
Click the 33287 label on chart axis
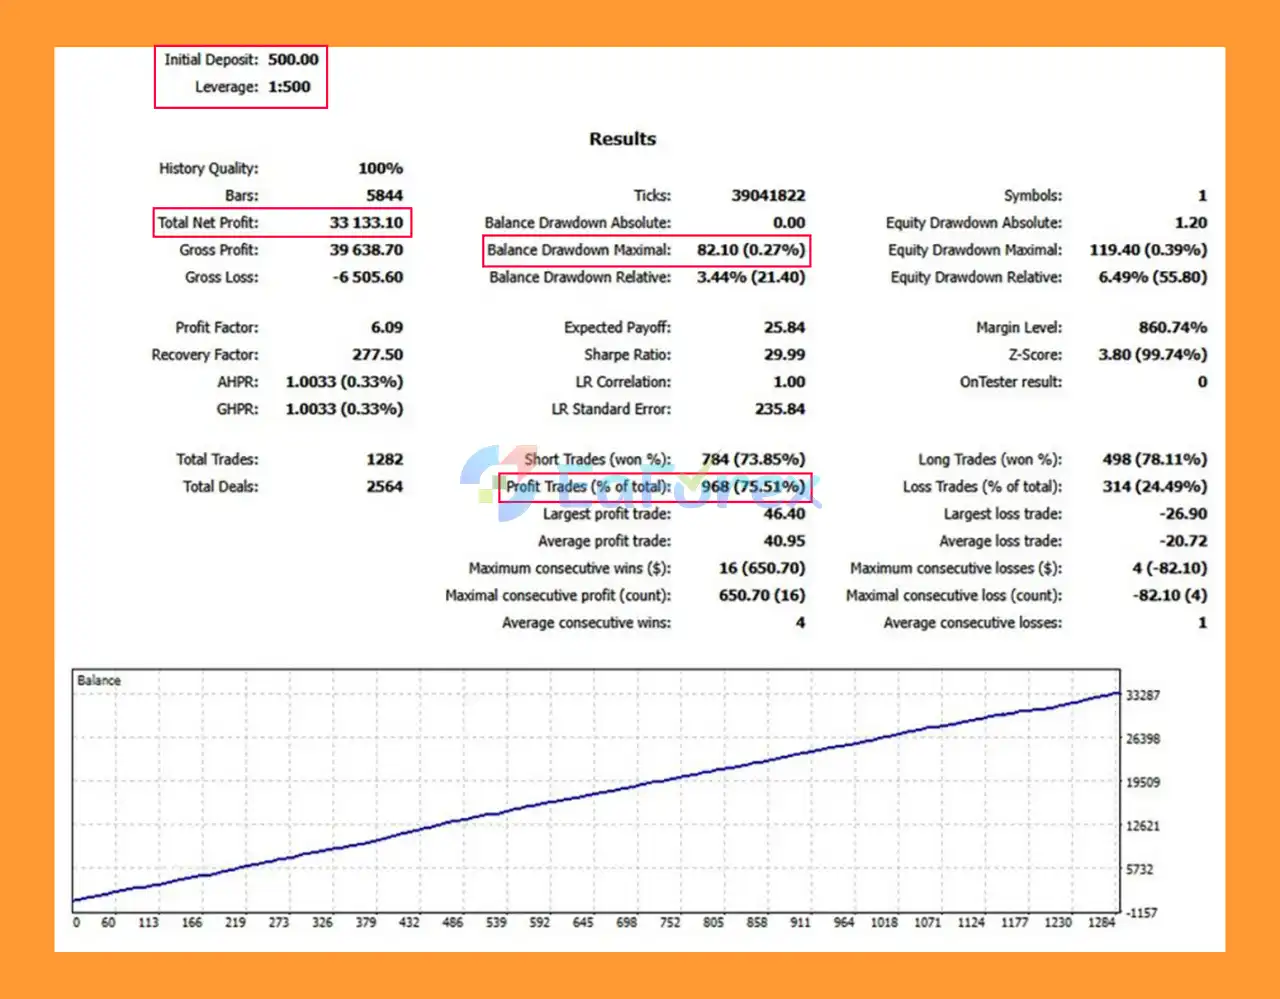pyautogui.click(x=1143, y=695)
